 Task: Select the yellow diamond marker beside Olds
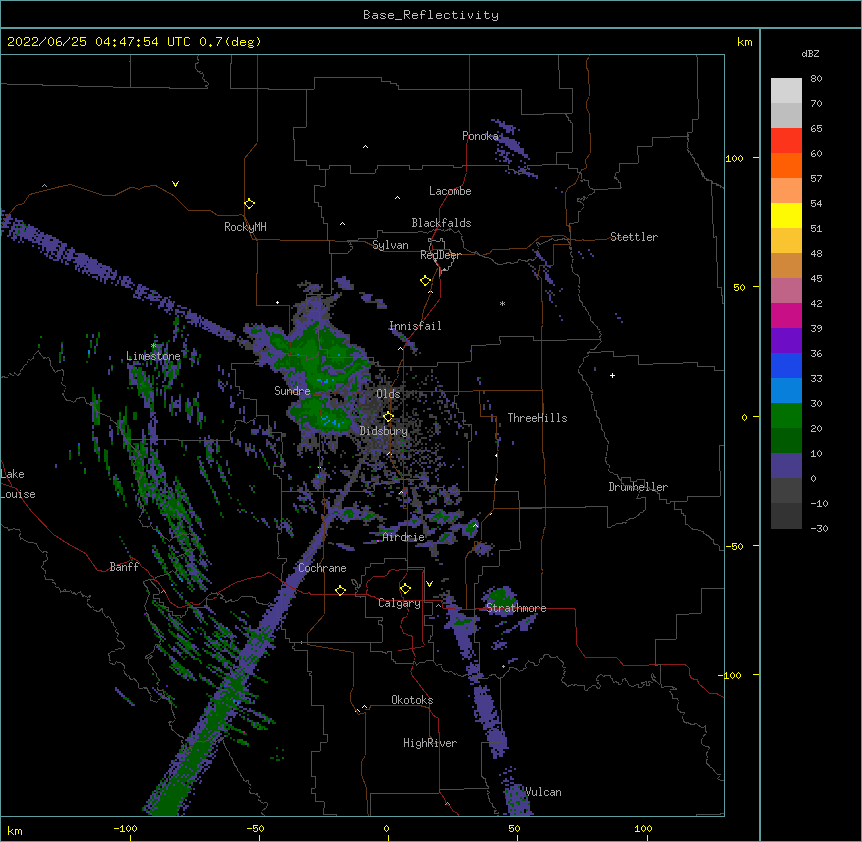pos(388,417)
